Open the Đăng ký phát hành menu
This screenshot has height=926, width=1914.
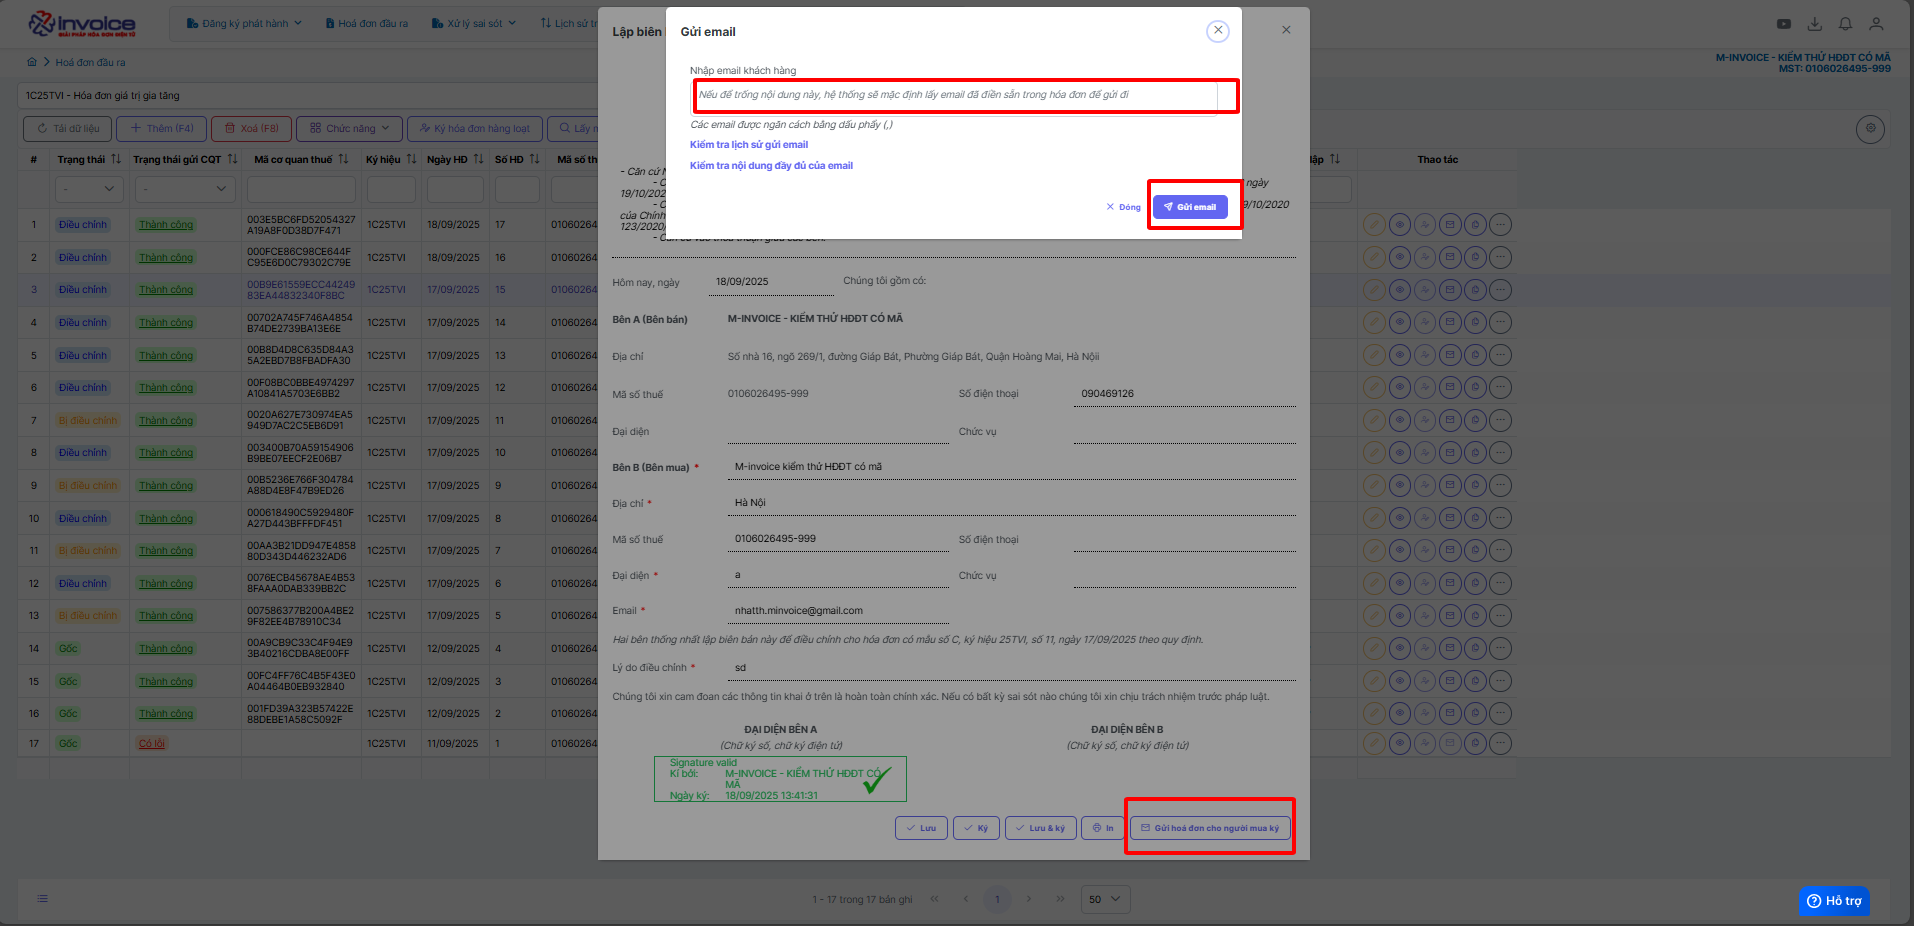pos(244,23)
